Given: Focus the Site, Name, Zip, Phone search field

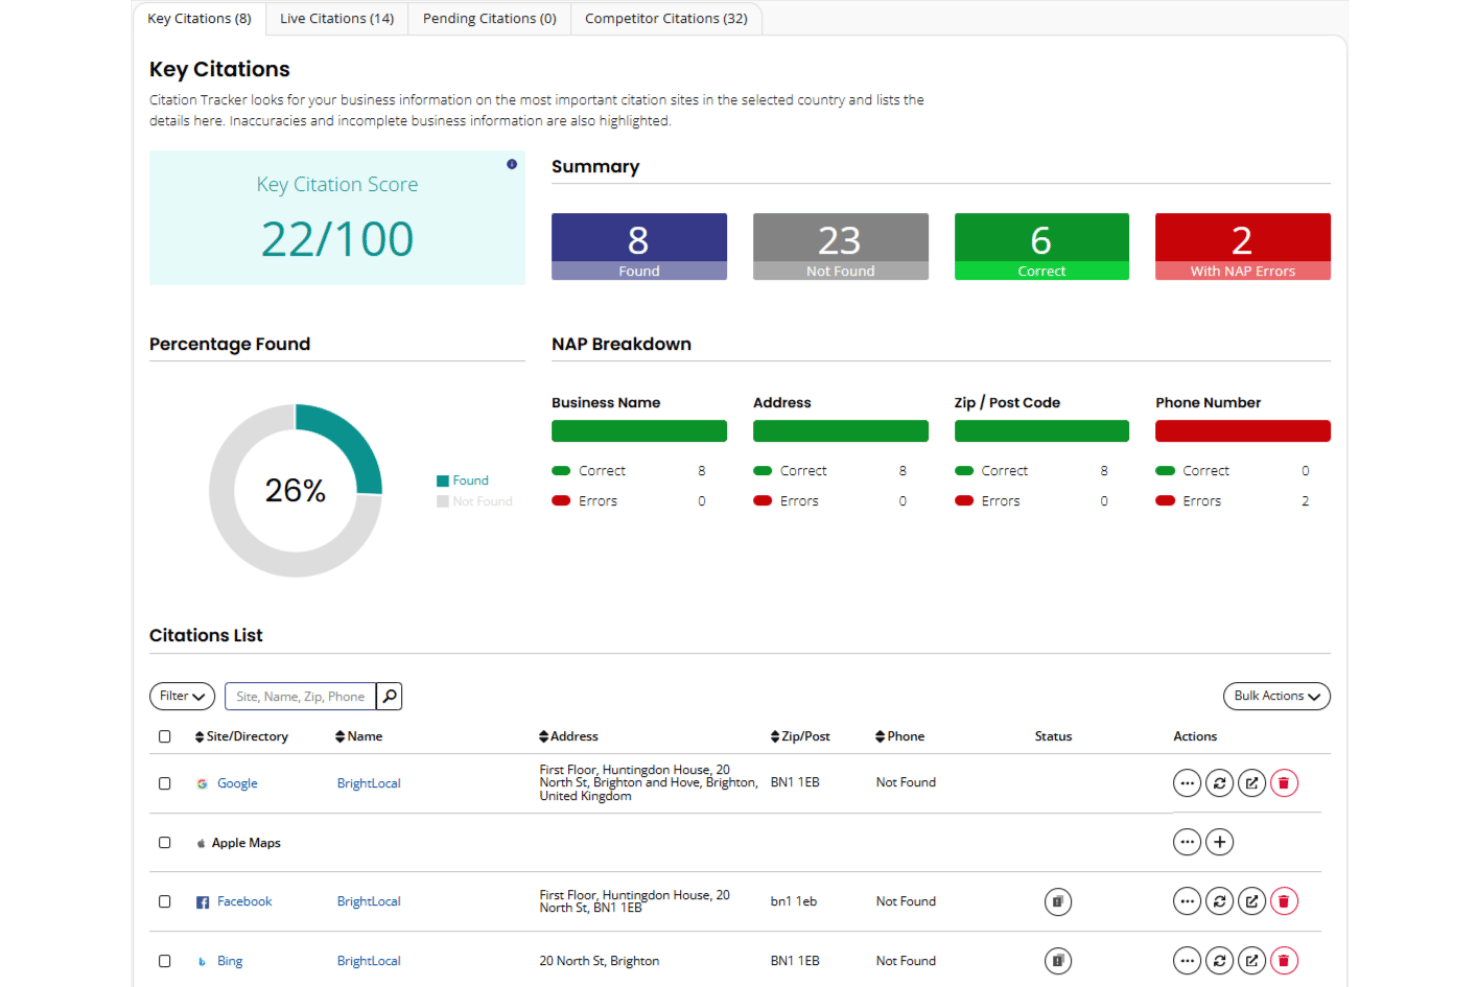Looking at the screenshot, I should pyautogui.click(x=300, y=696).
